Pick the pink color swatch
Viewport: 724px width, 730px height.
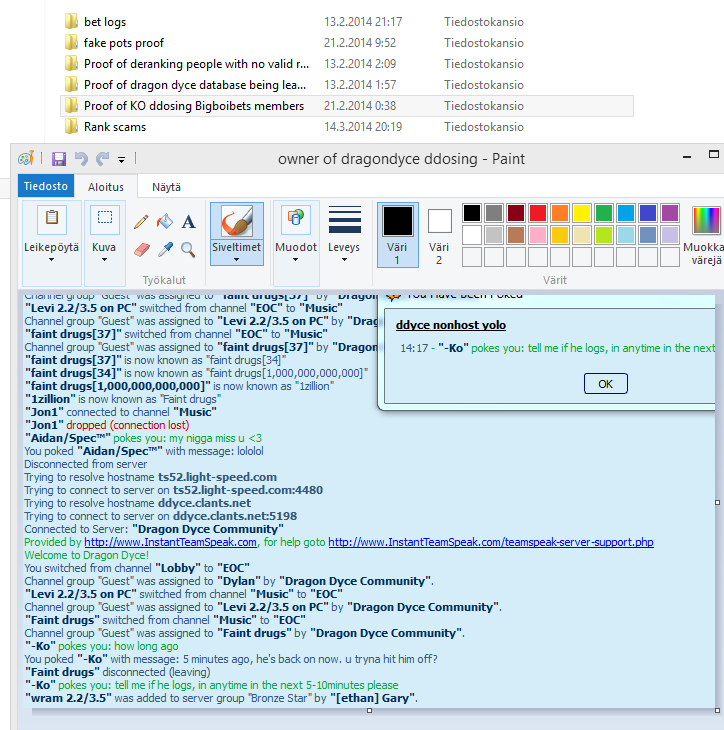click(x=538, y=235)
